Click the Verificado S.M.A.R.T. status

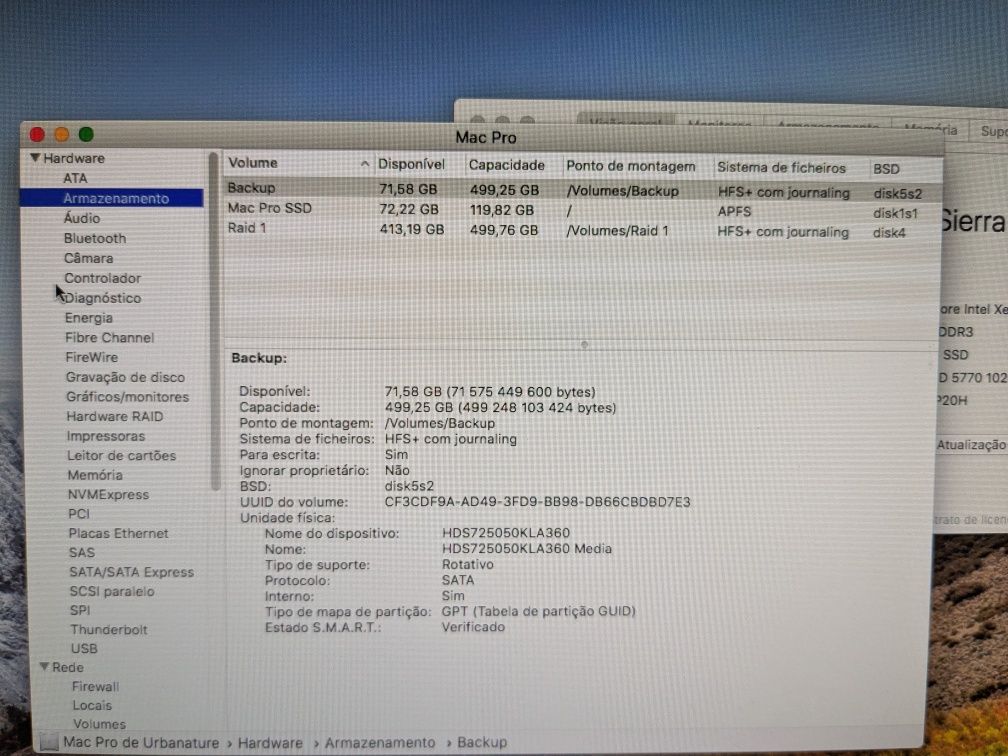pyautogui.click(x=473, y=627)
